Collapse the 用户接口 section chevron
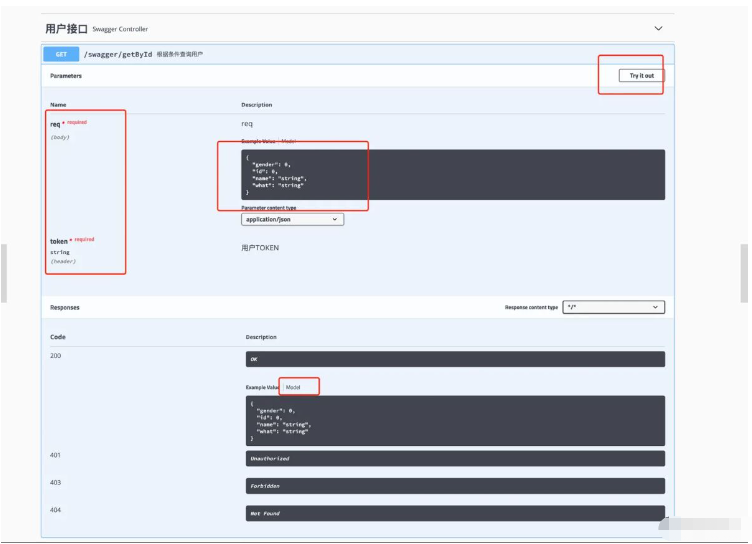Image resolution: width=752 pixels, height=544 pixels. (657, 29)
